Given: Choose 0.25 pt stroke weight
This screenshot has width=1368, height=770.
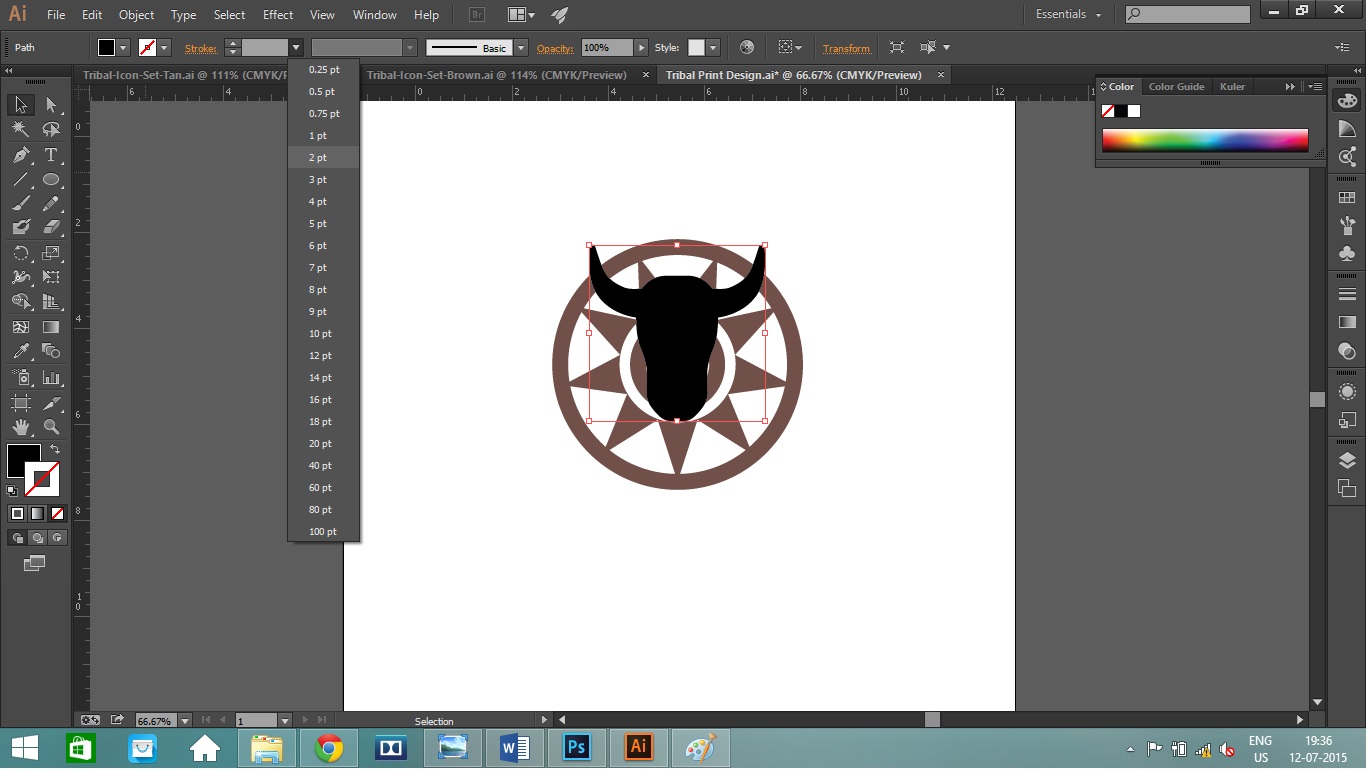Looking at the screenshot, I should coord(323,70).
